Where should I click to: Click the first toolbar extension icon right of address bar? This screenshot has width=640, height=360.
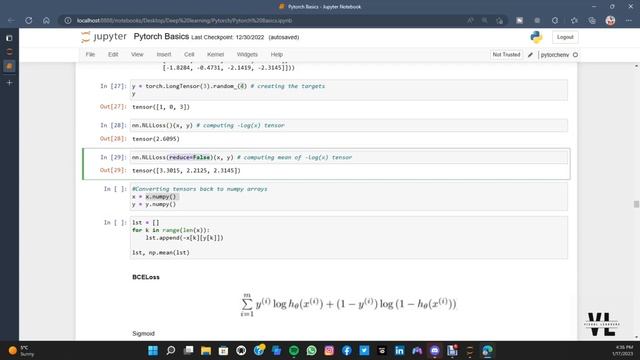pyautogui.click(x=519, y=20)
